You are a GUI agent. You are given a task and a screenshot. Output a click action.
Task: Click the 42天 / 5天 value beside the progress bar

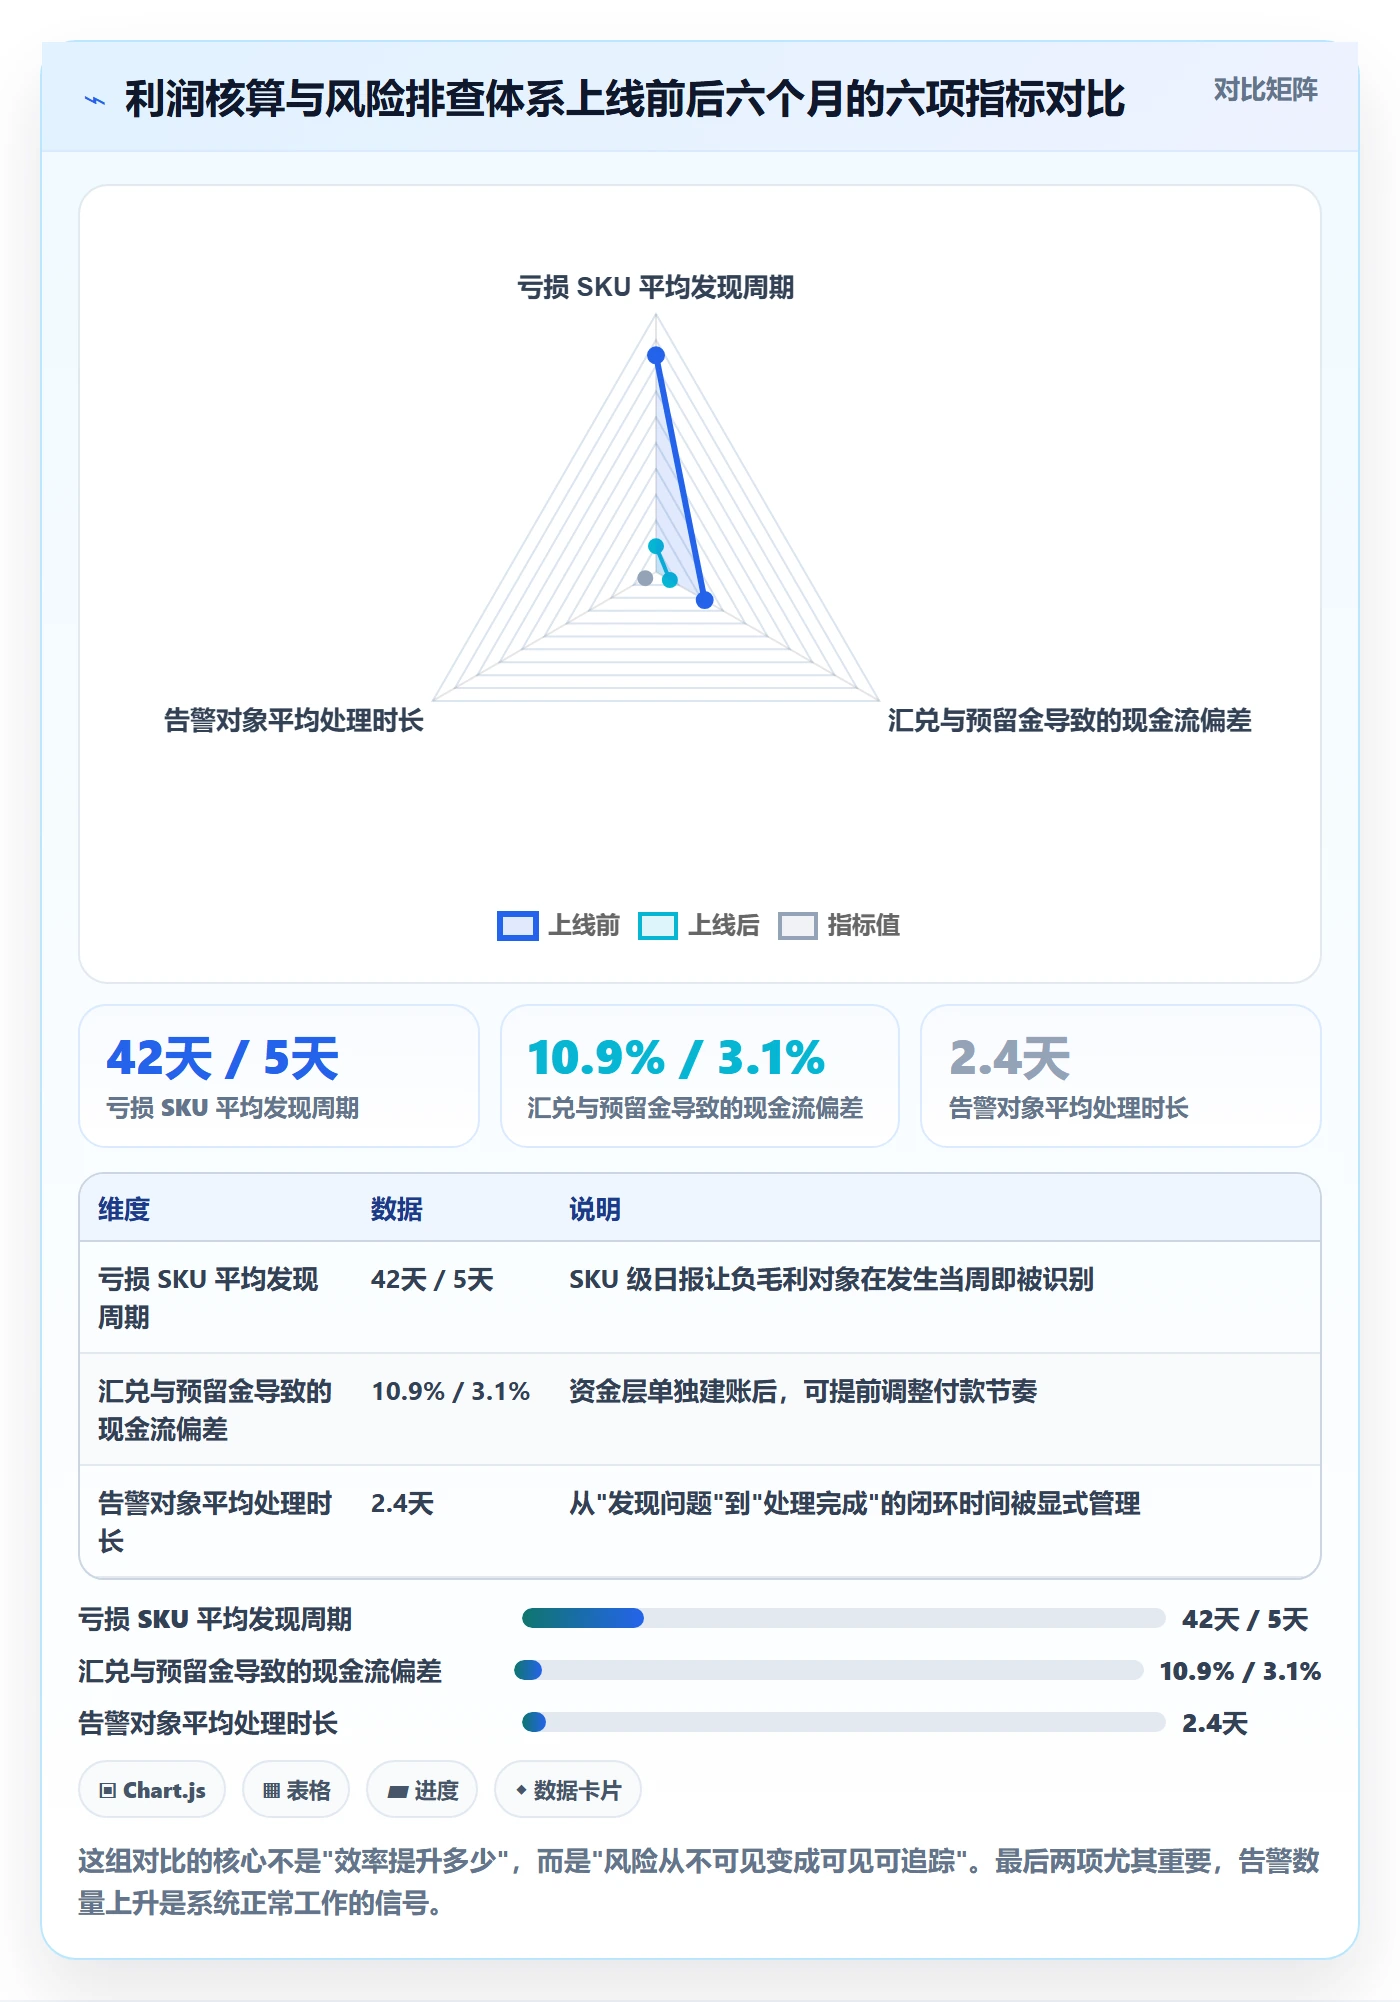pyautogui.click(x=1245, y=1619)
